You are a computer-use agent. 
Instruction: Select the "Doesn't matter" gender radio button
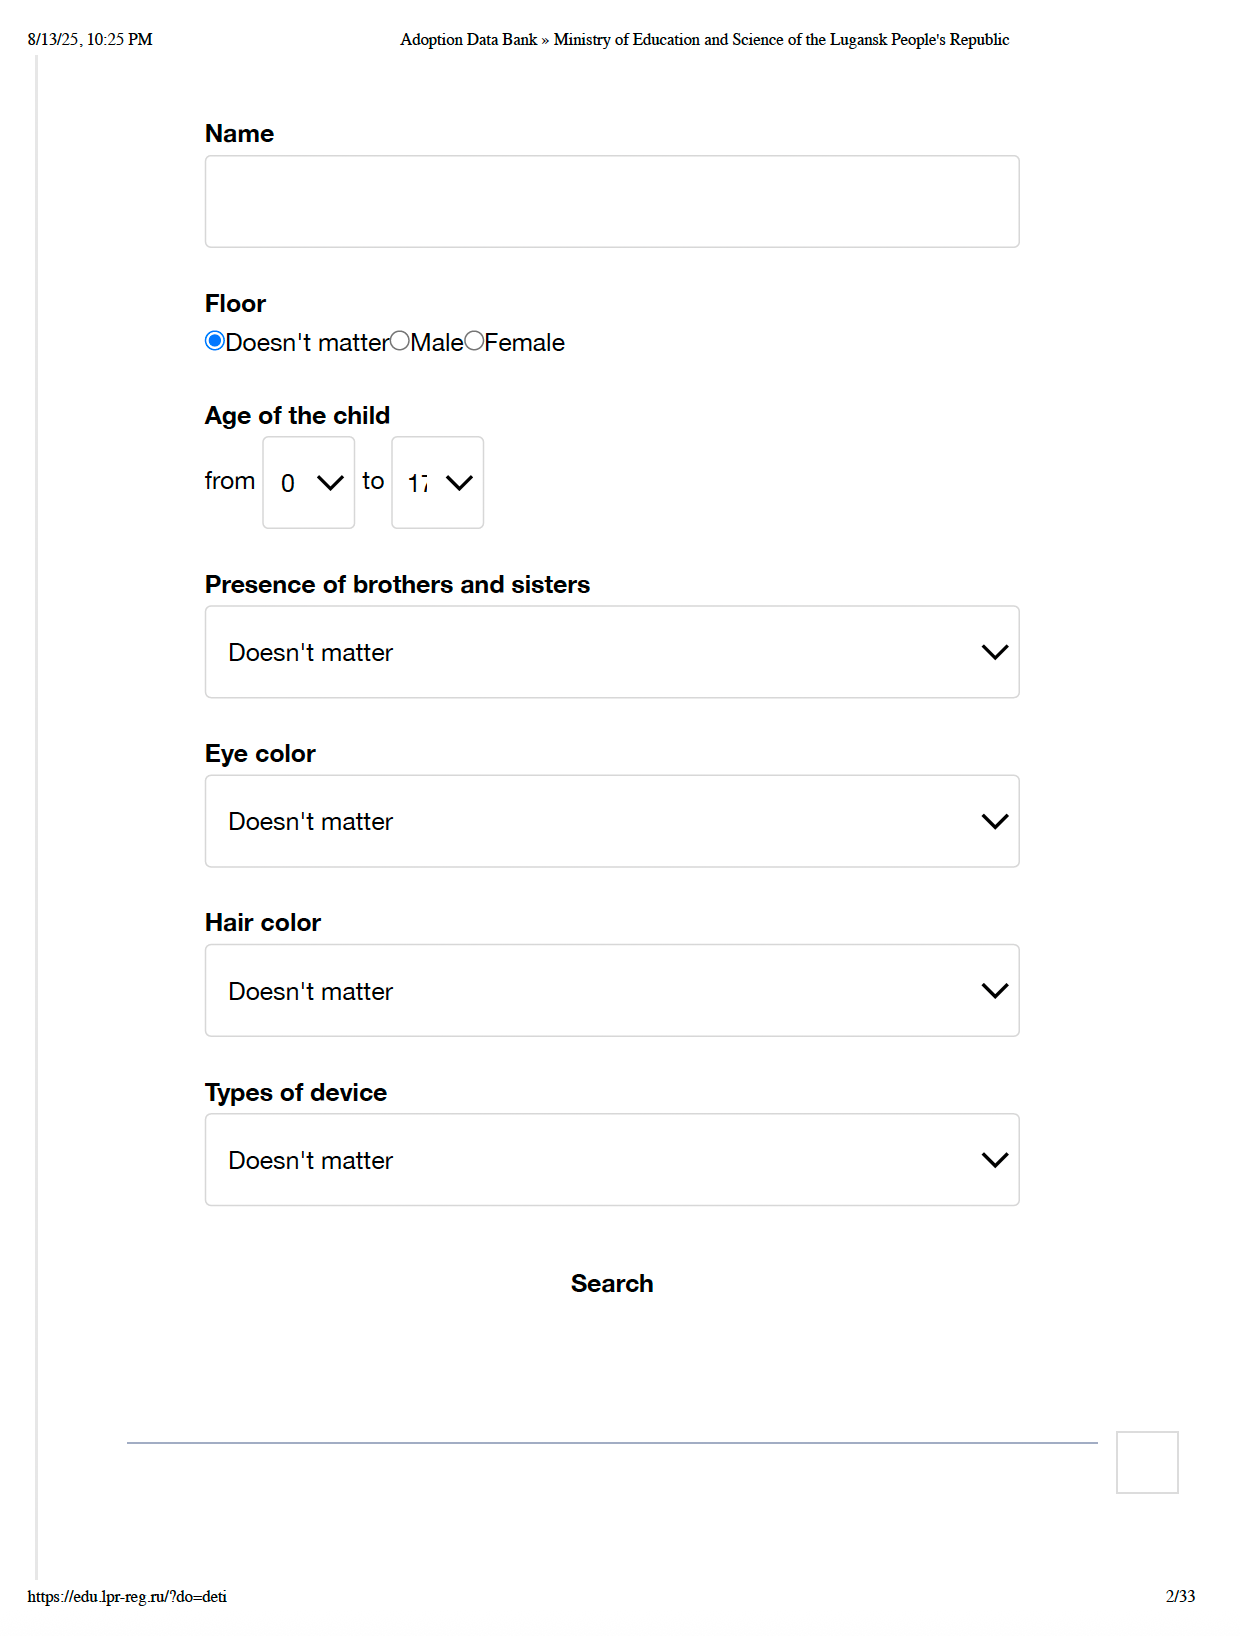(214, 341)
